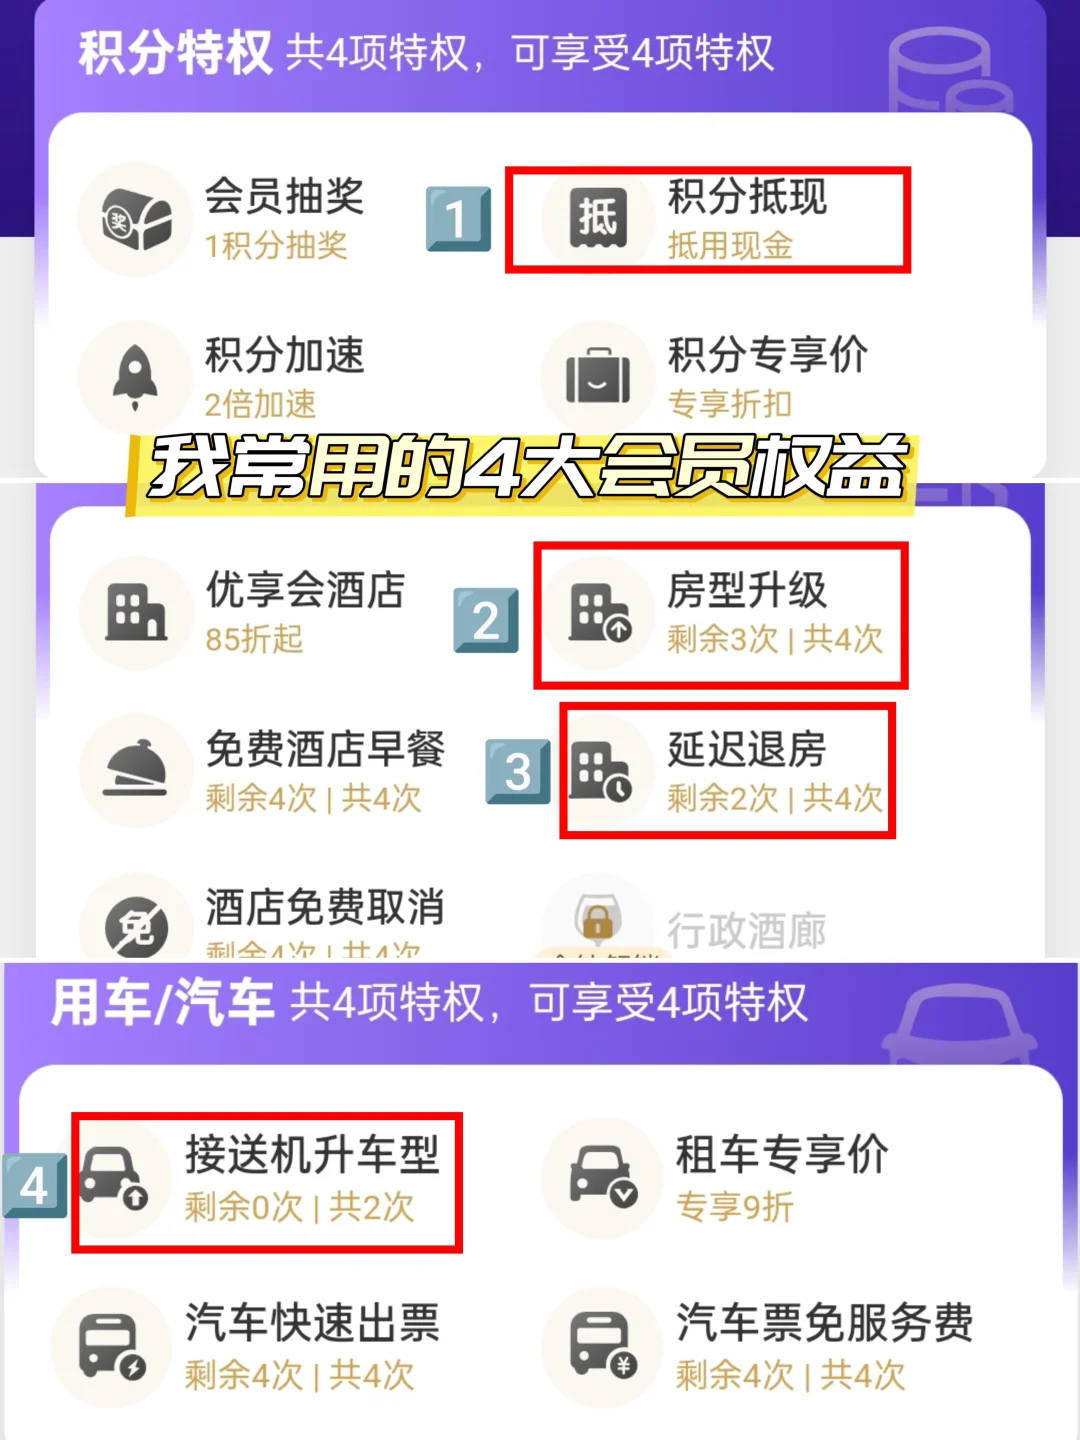Tap the 优享会酒店 building icon
This screenshot has height=1440, width=1080.
pyautogui.click(x=136, y=612)
